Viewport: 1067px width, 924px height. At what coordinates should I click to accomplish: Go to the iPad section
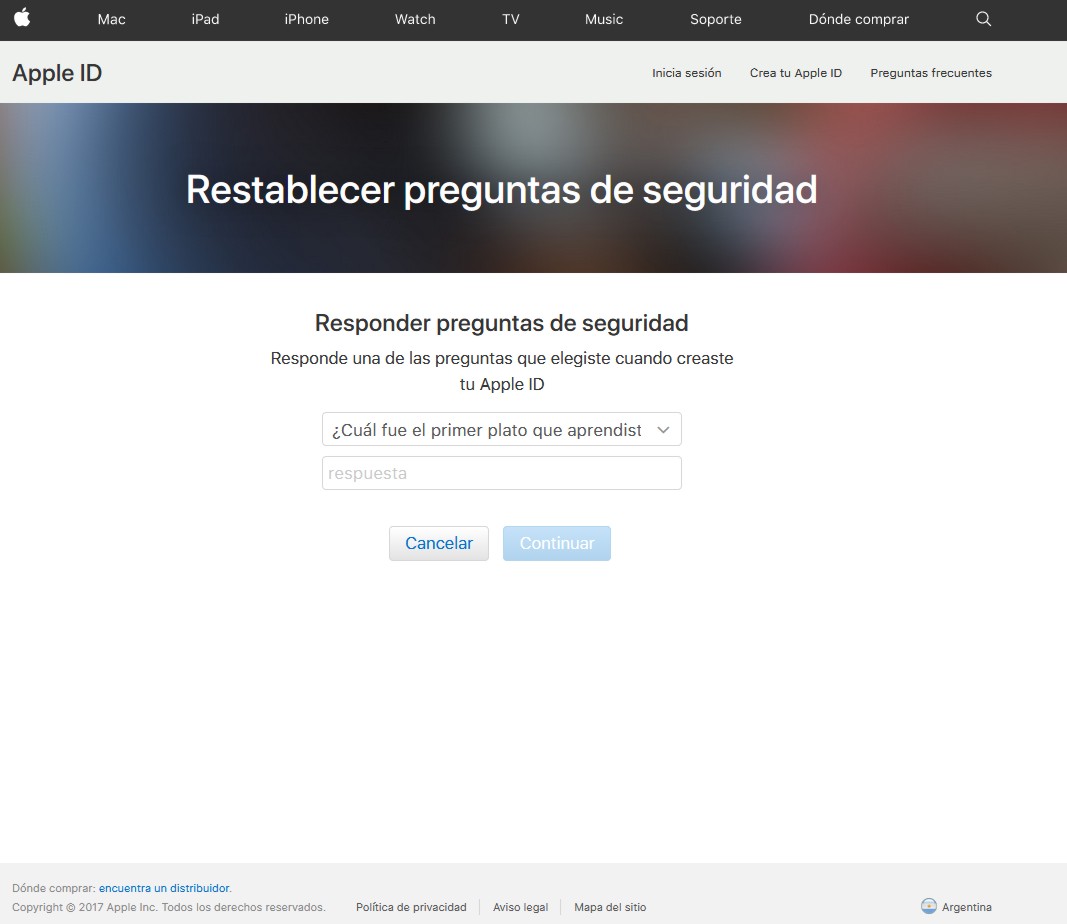pyautogui.click(x=206, y=19)
